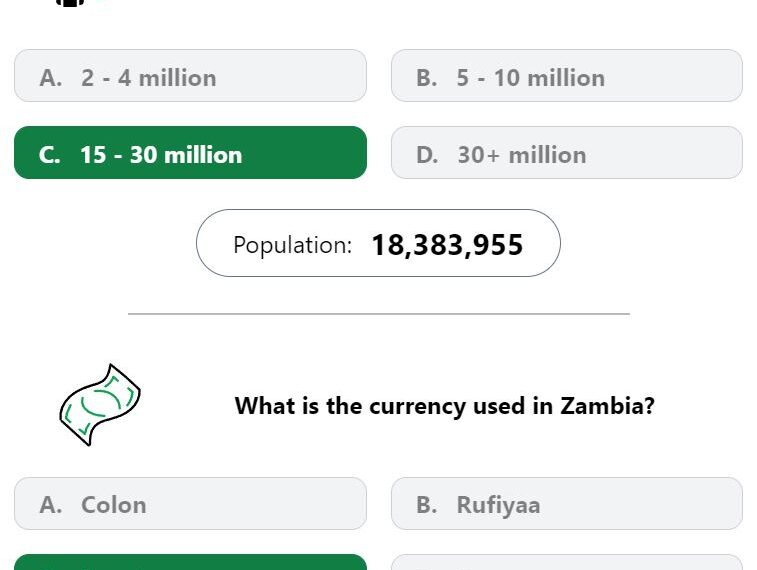757x570 pixels.
Task: Click the 'Population:' label text
Action: pos(293,245)
